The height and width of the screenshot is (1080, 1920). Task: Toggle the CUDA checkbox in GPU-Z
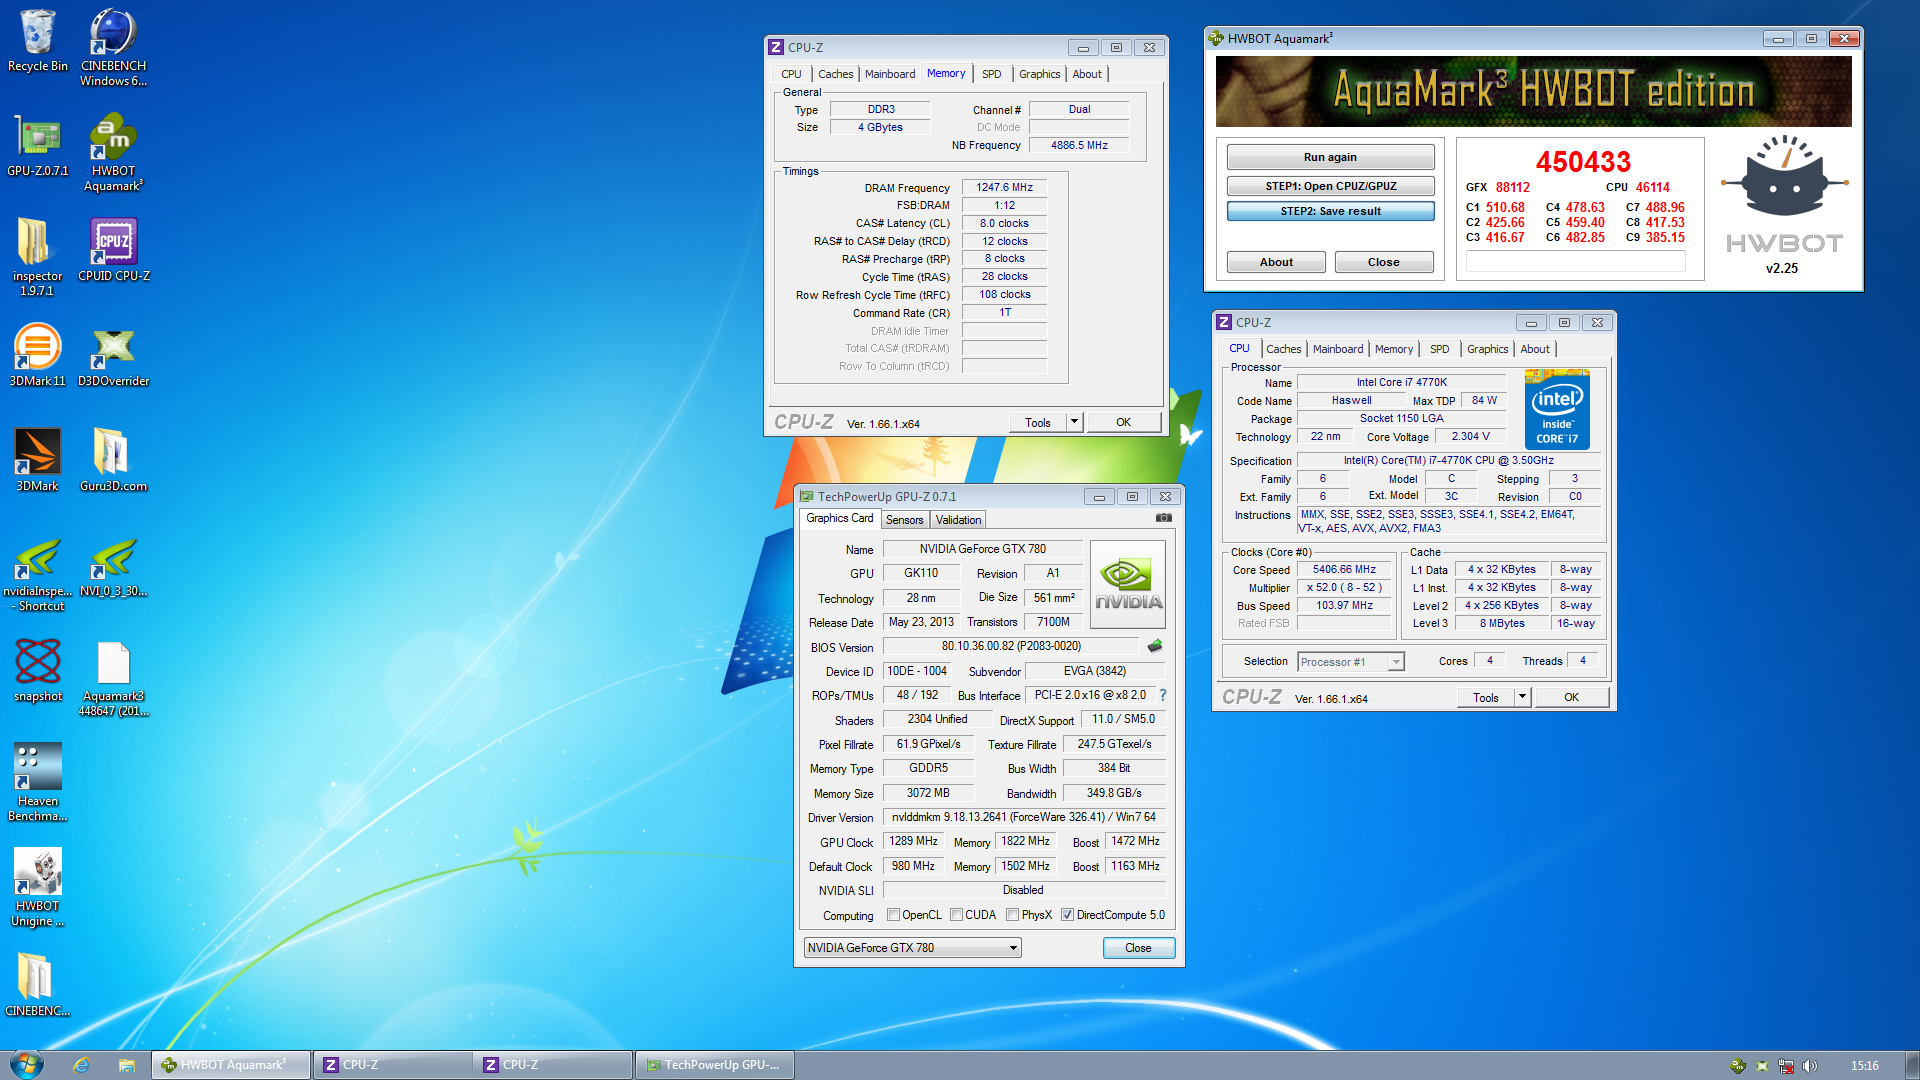point(956,915)
